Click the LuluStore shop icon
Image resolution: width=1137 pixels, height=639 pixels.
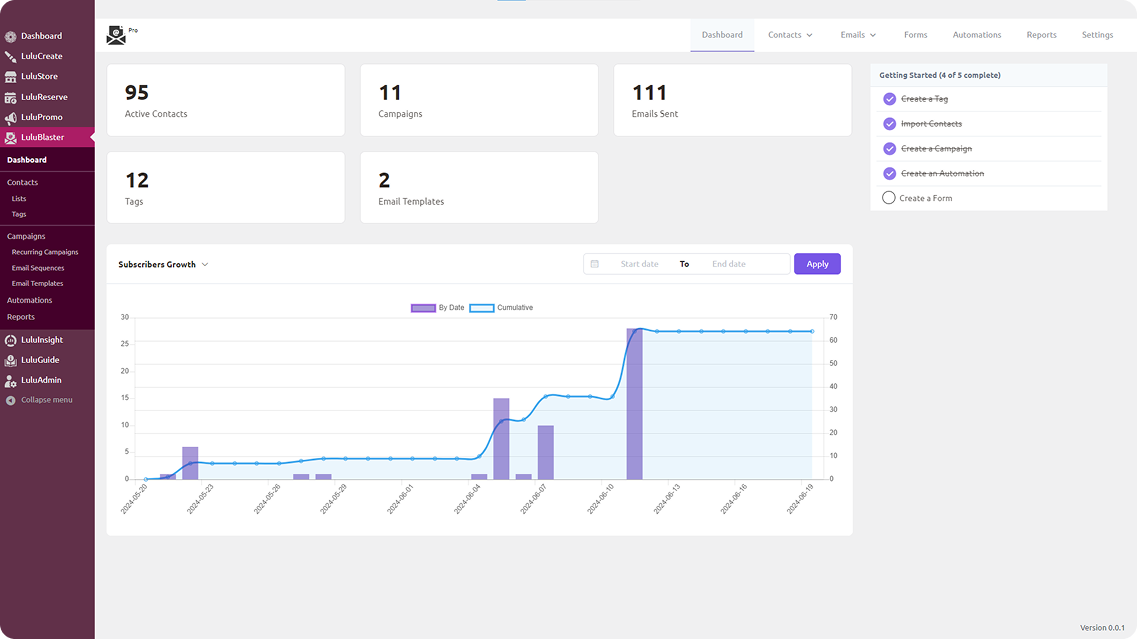coord(10,77)
